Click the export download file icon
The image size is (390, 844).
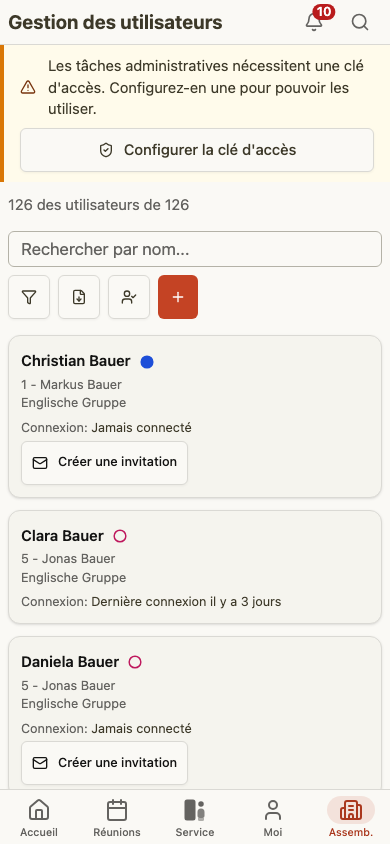point(79,297)
